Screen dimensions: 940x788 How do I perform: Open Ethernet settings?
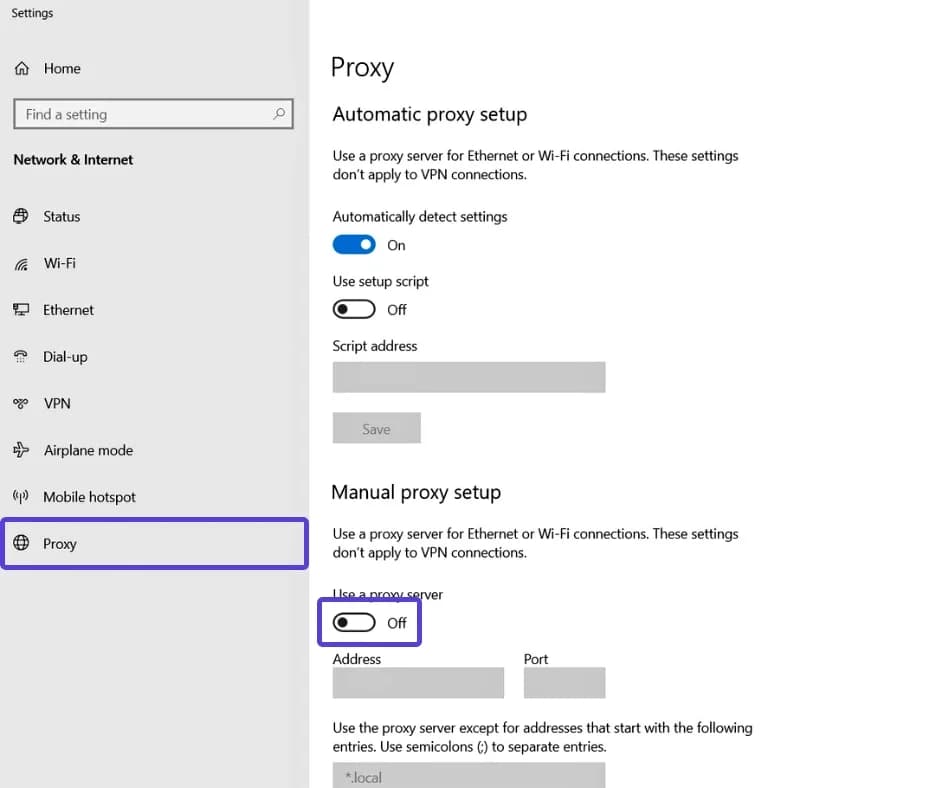click(66, 310)
